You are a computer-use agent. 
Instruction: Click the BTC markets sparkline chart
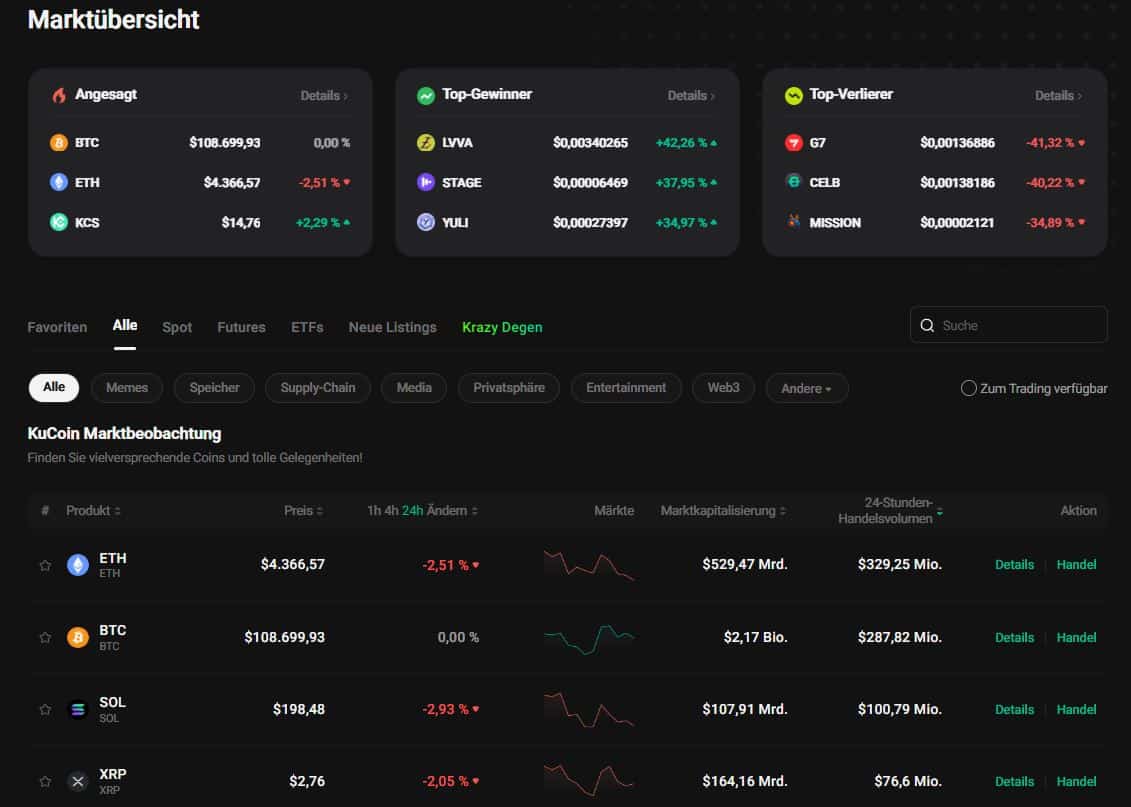(x=589, y=637)
